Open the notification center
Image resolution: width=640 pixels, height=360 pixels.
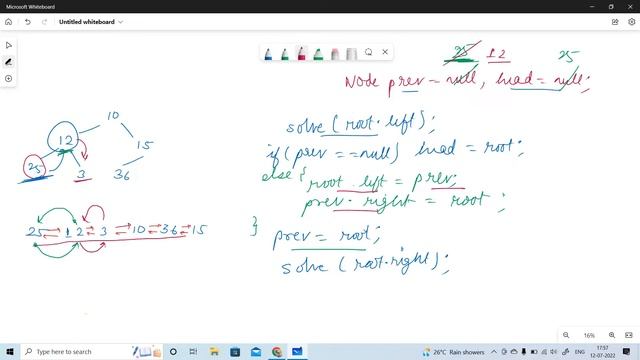click(627, 351)
